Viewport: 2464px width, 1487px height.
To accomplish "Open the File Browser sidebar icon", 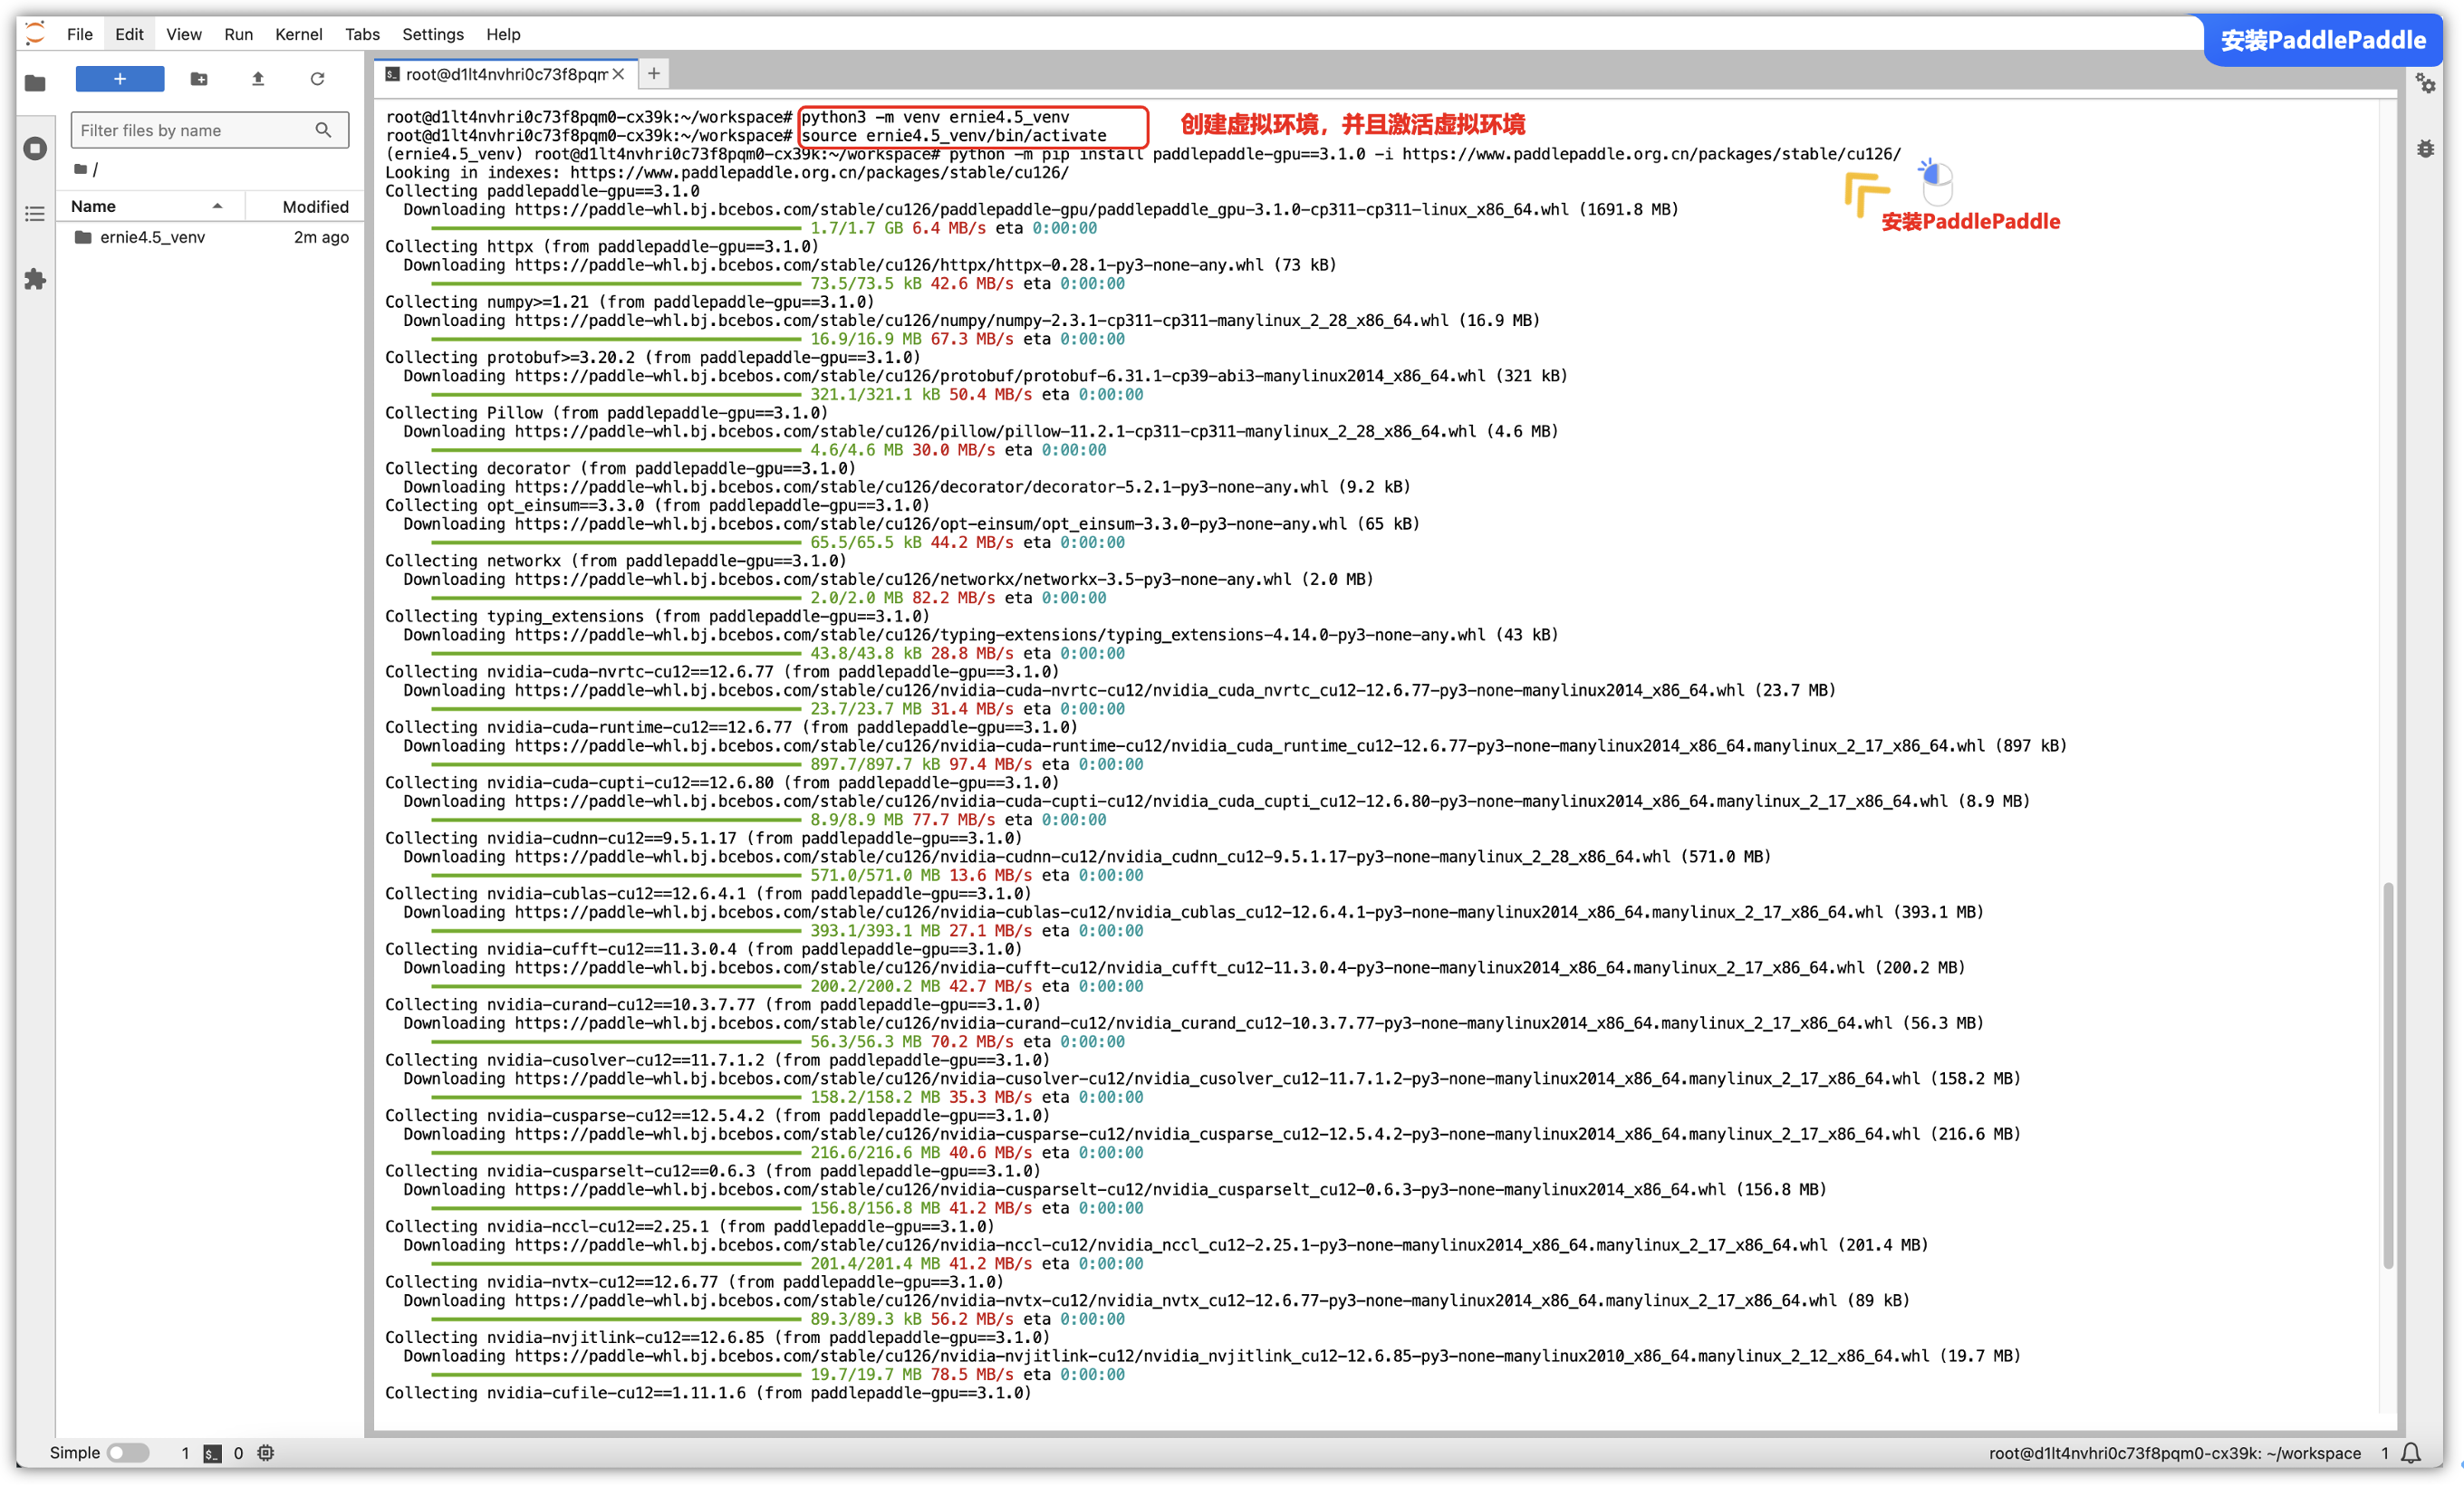I will point(35,83).
